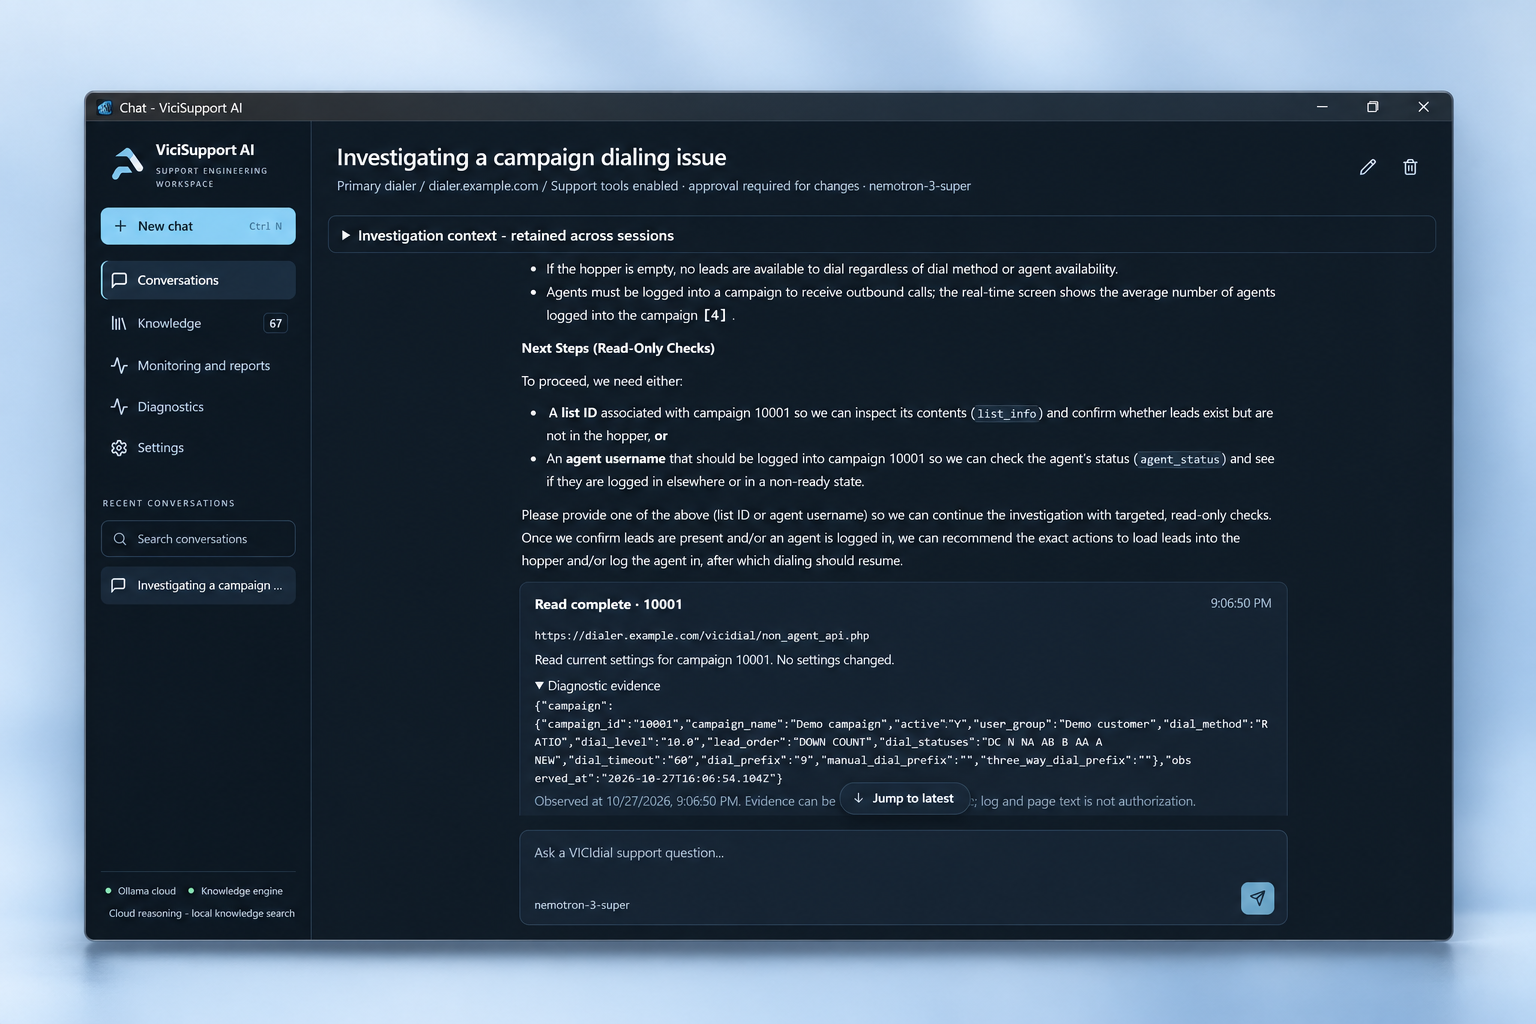The width and height of the screenshot is (1536, 1024).
Task: Collapse the Diagnostic evidence section
Action: tap(597, 686)
